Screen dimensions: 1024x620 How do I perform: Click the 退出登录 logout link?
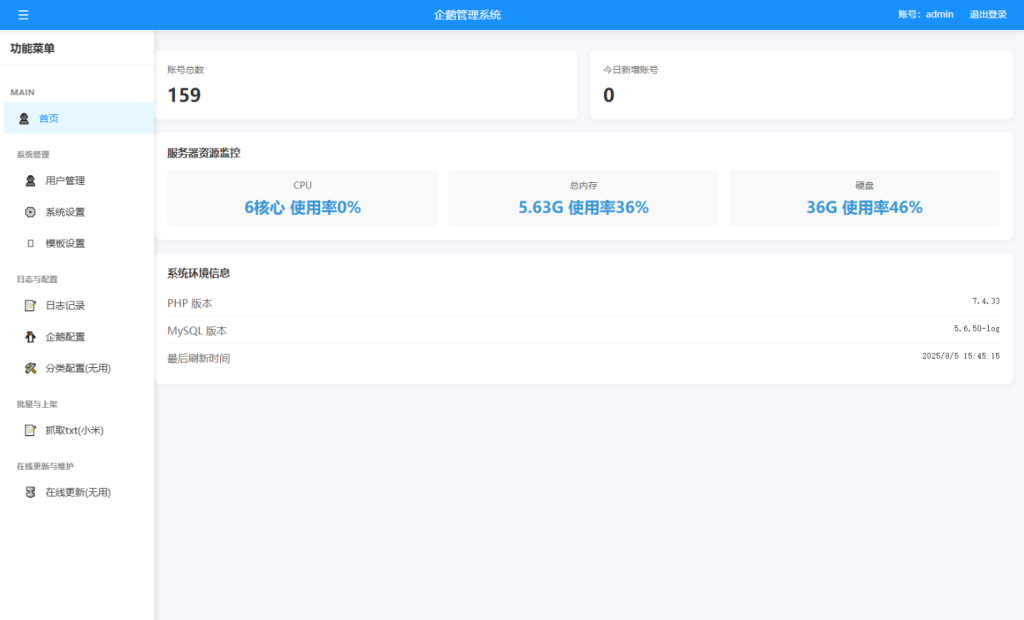click(988, 14)
